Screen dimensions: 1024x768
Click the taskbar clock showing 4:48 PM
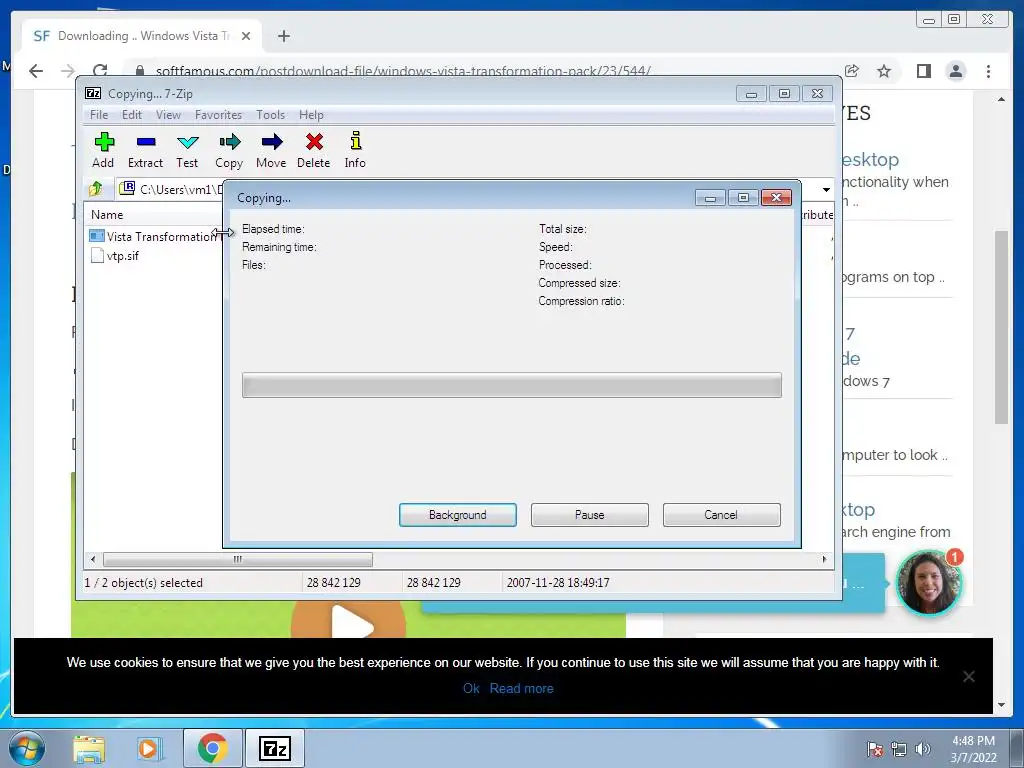pyautogui.click(x=973, y=749)
